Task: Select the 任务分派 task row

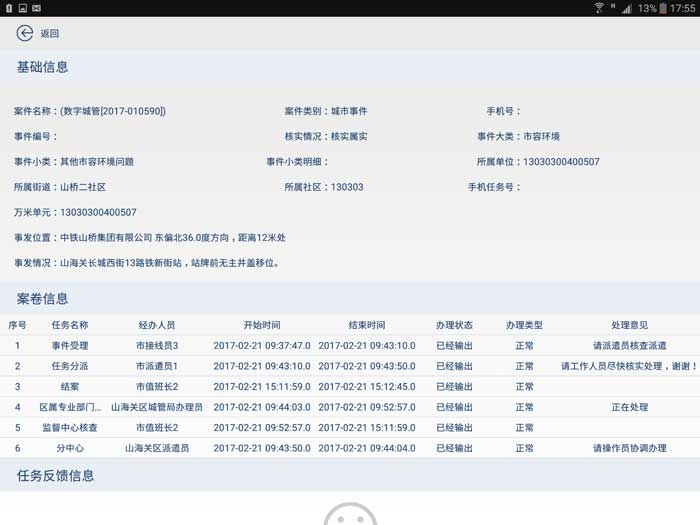Action: click(350, 366)
